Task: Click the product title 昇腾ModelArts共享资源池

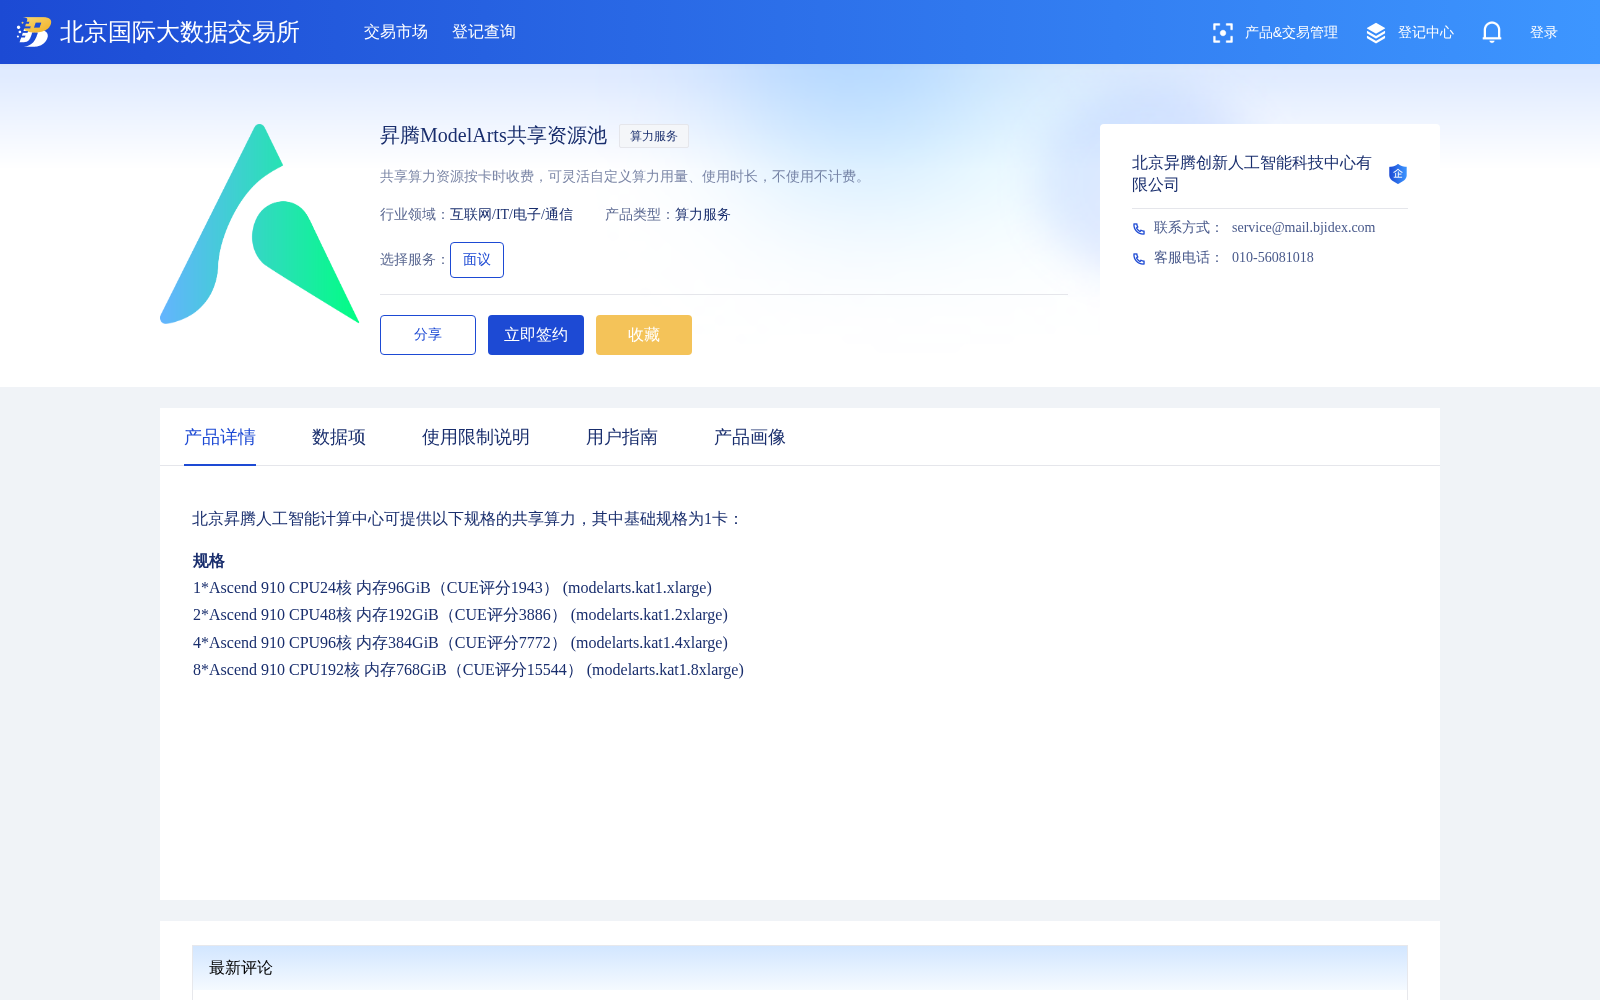Action: (493, 136)
